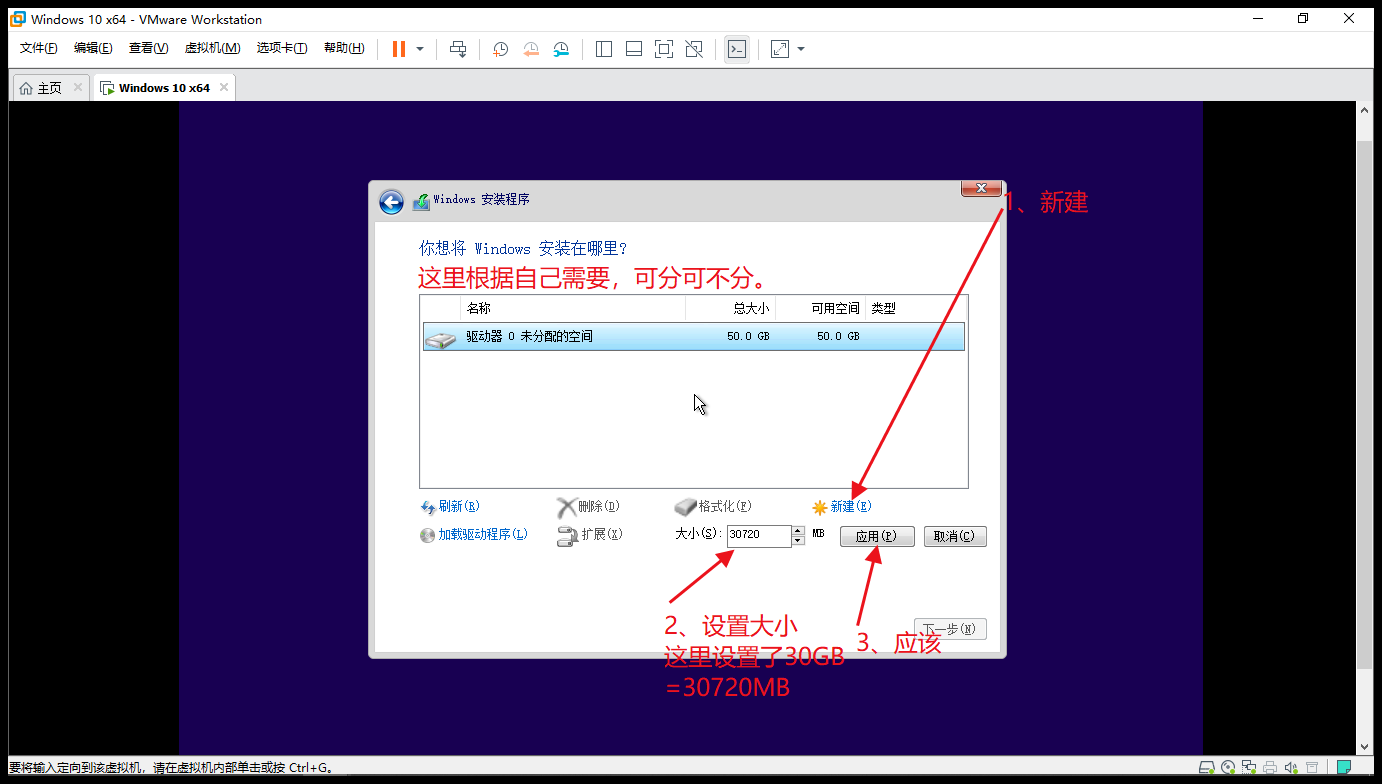Click the 加载驱动程序(L) link

[x=474, y=535]
